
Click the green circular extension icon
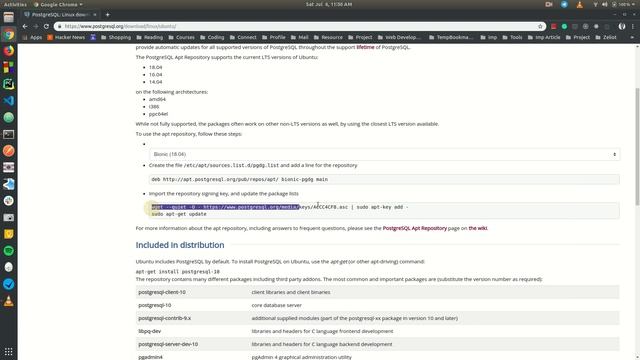pos(564,26)
